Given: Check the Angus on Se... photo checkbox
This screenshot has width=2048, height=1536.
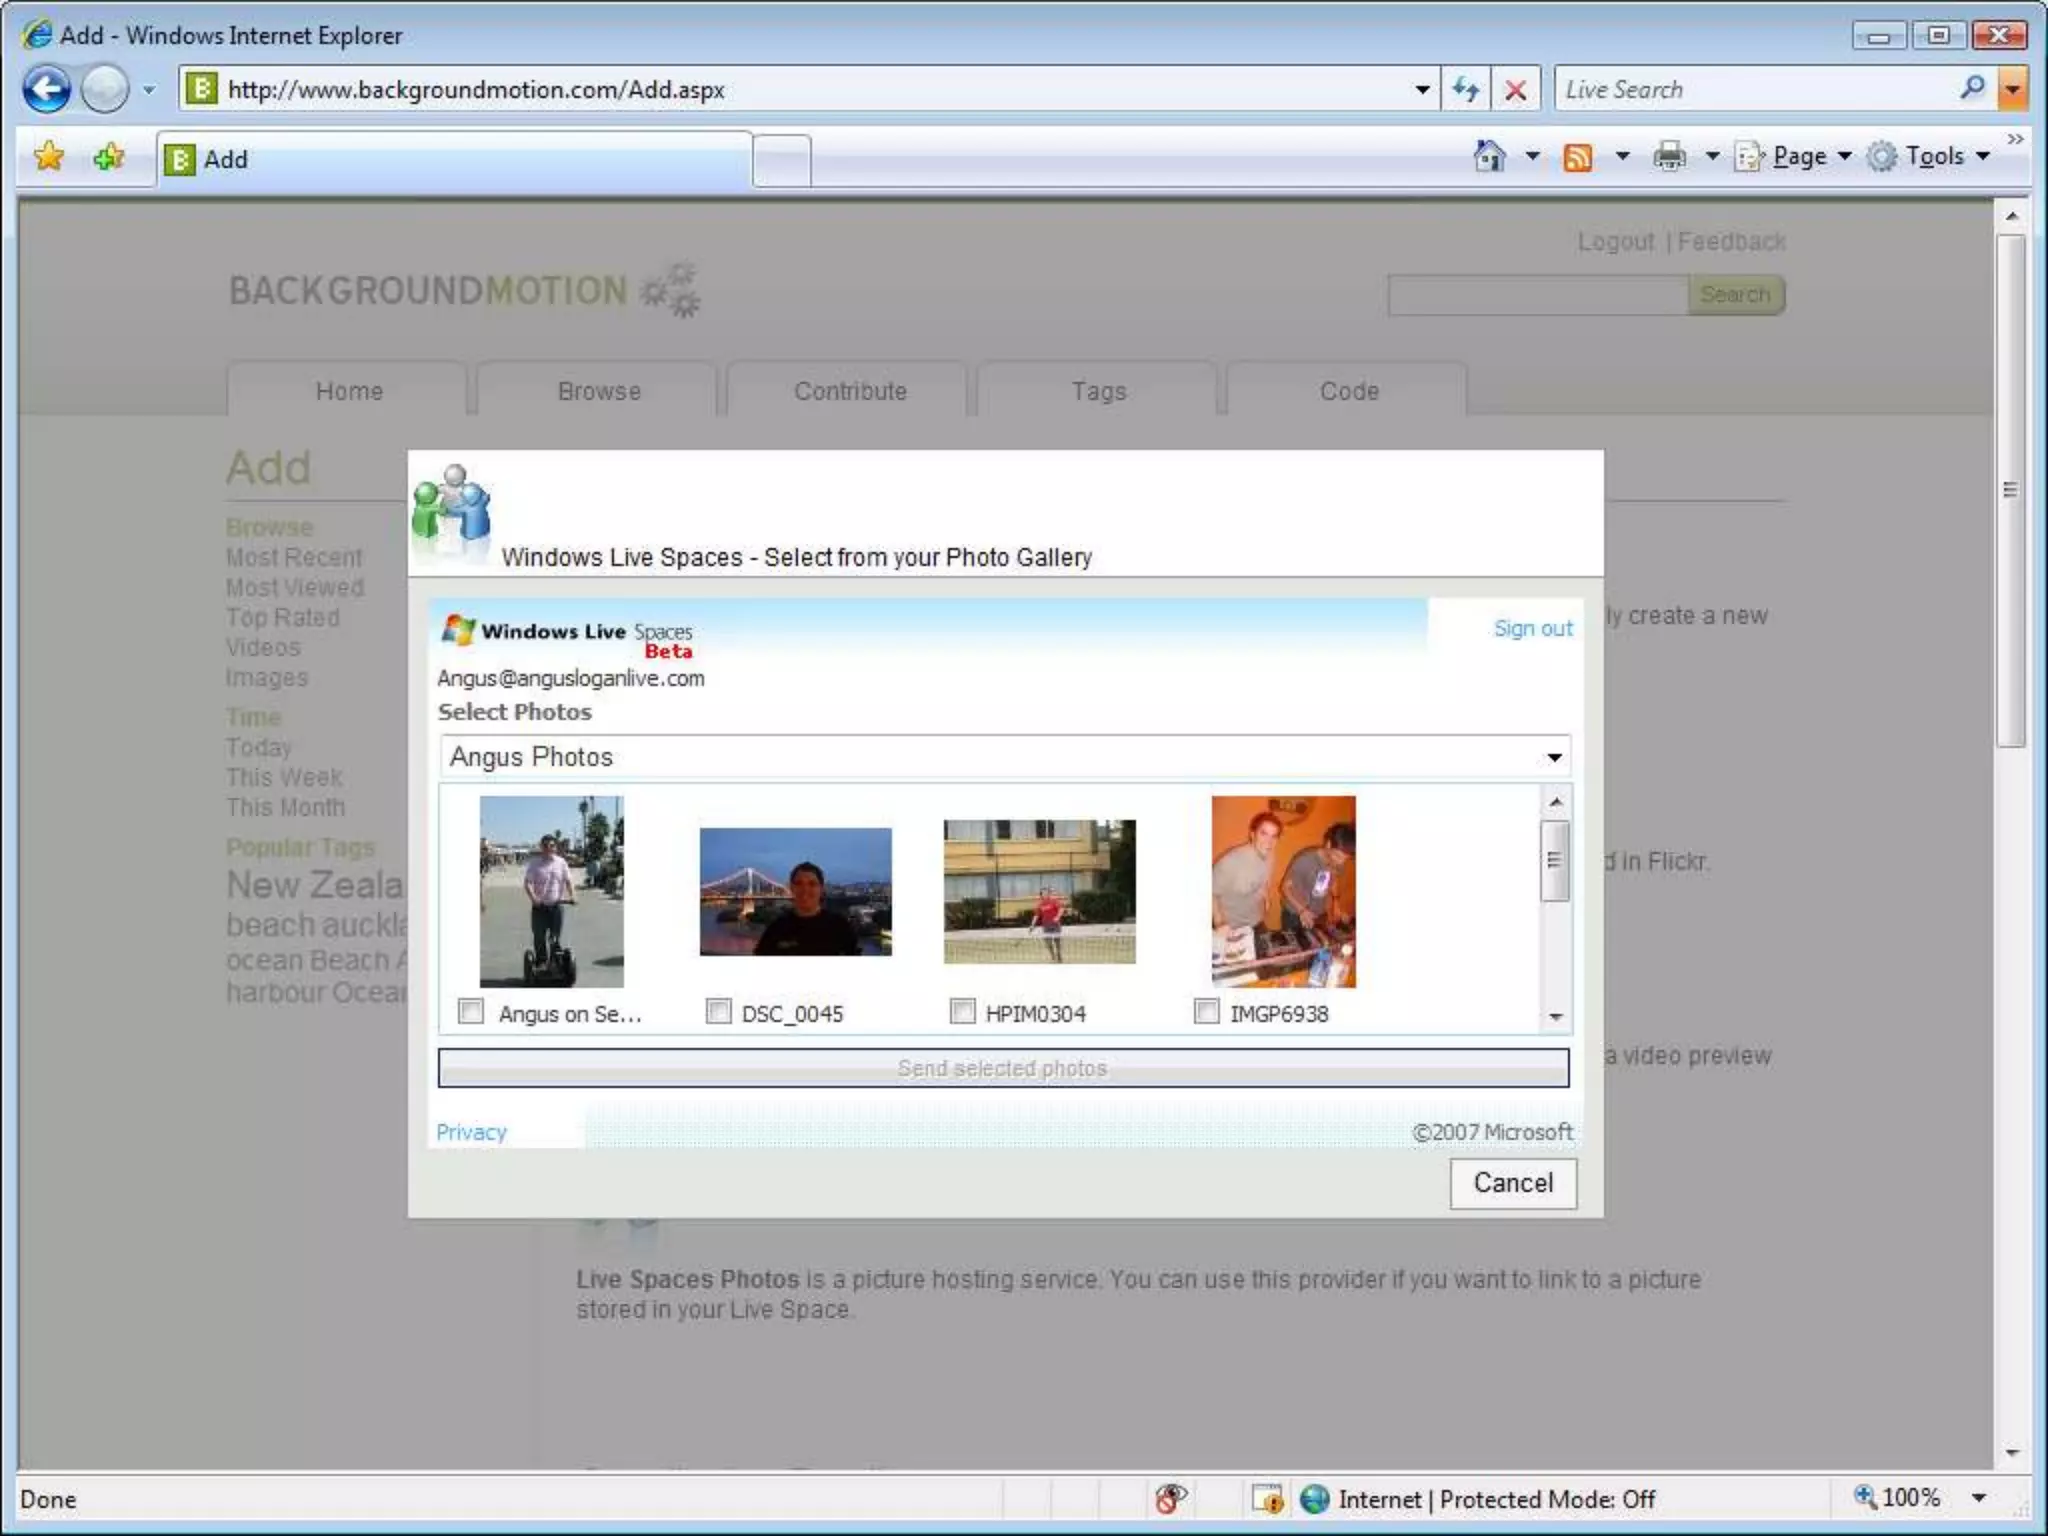Looking at the screenshot, I should (470, 1011).
